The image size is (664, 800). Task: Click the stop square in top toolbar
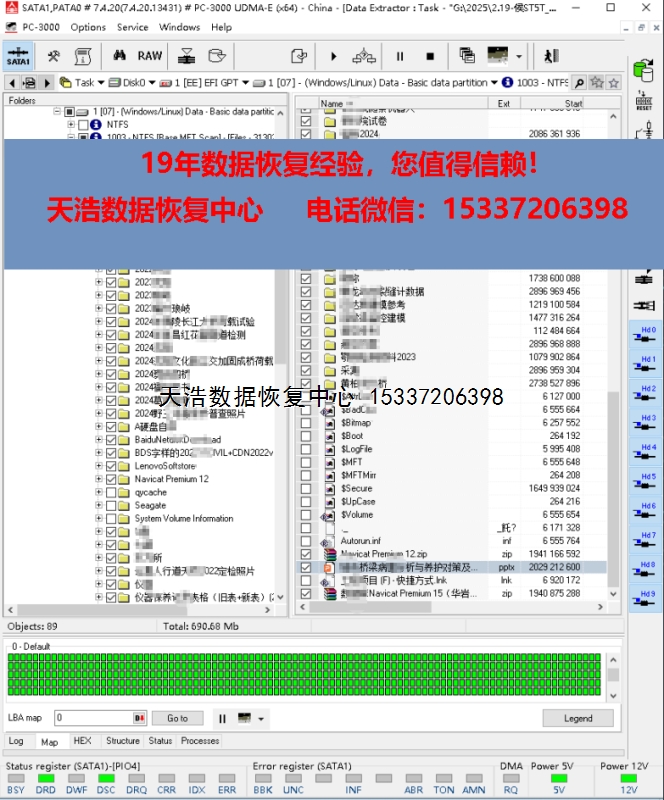click(430, 56)
